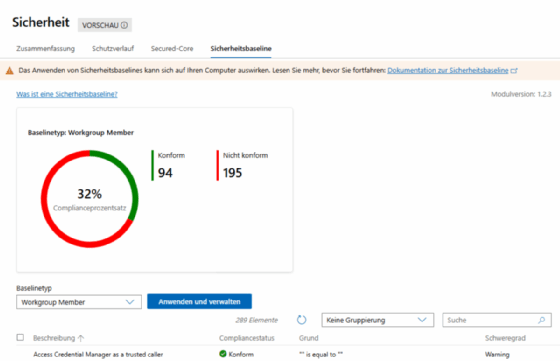Click the Baselinetyp: Workgroup Member heading

click(x=81, y=132)
